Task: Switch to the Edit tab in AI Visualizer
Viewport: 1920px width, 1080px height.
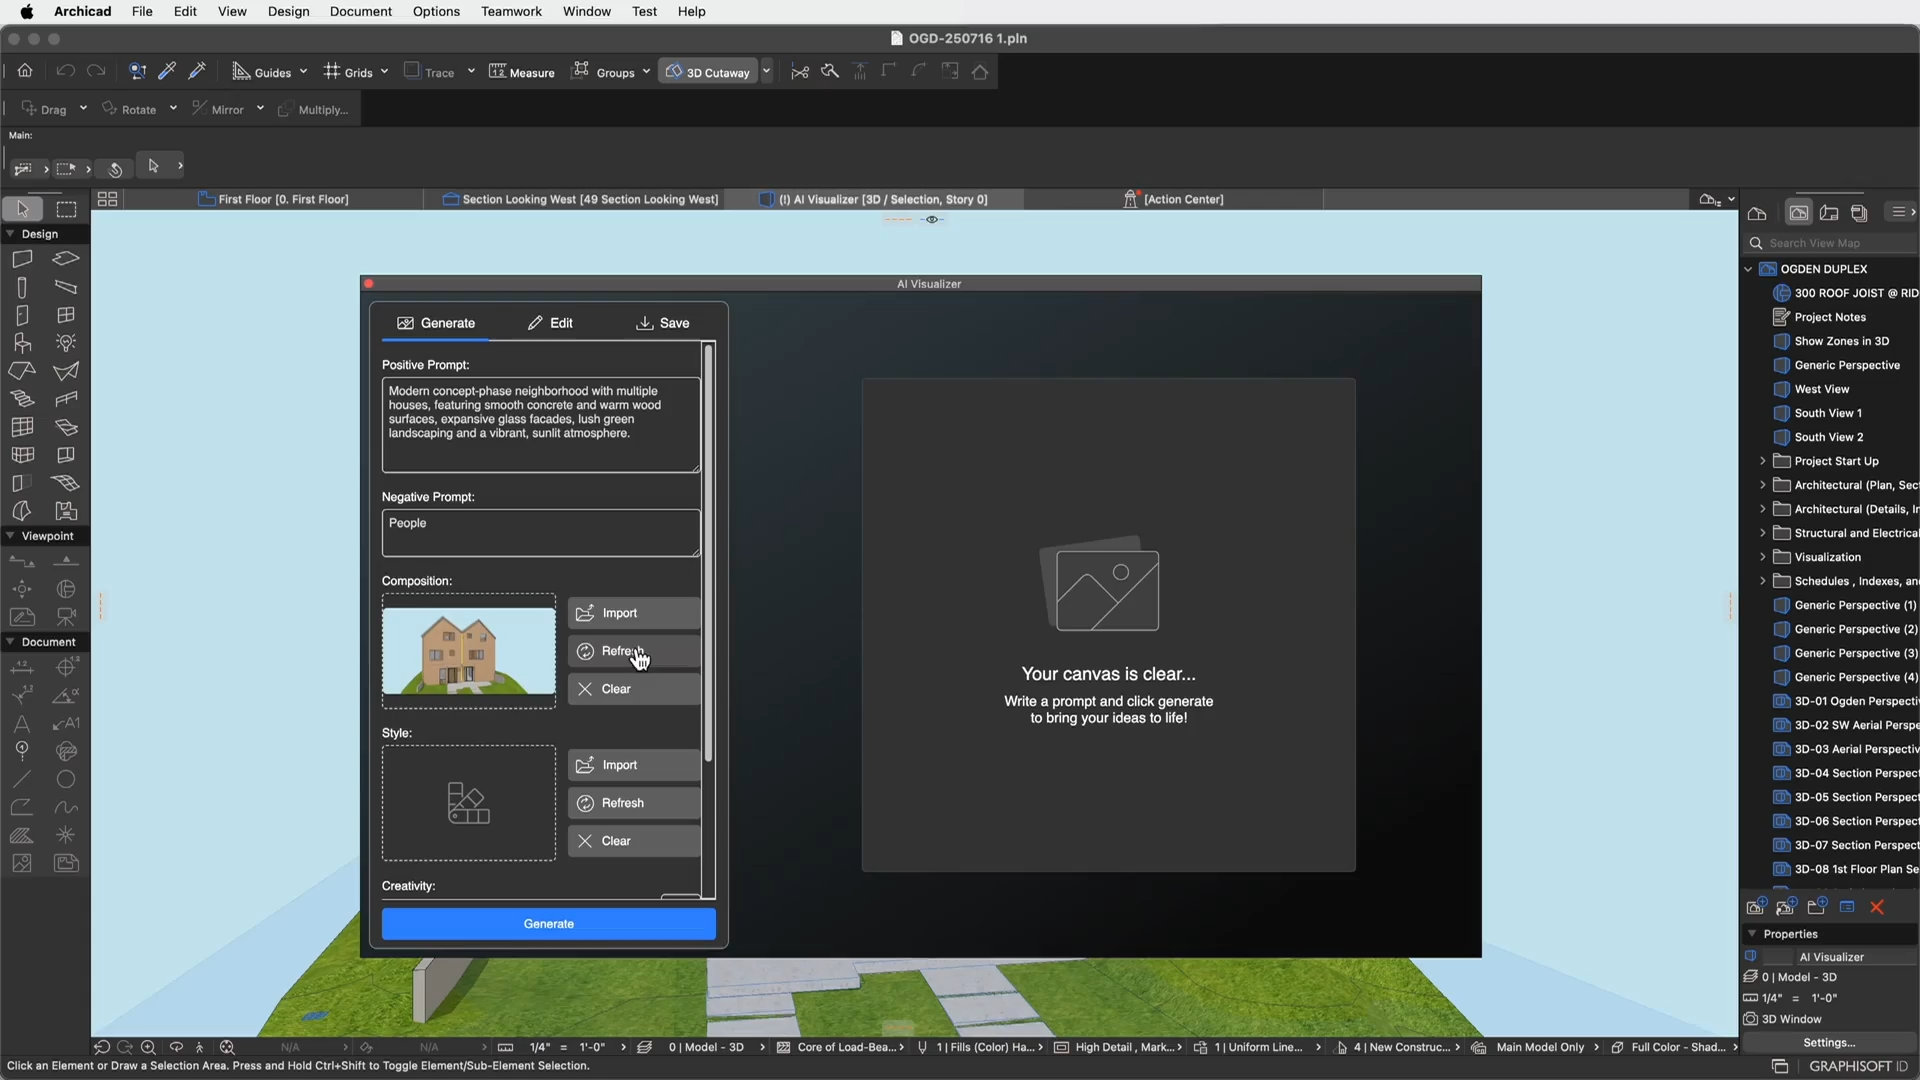Action: coord(551,323)
